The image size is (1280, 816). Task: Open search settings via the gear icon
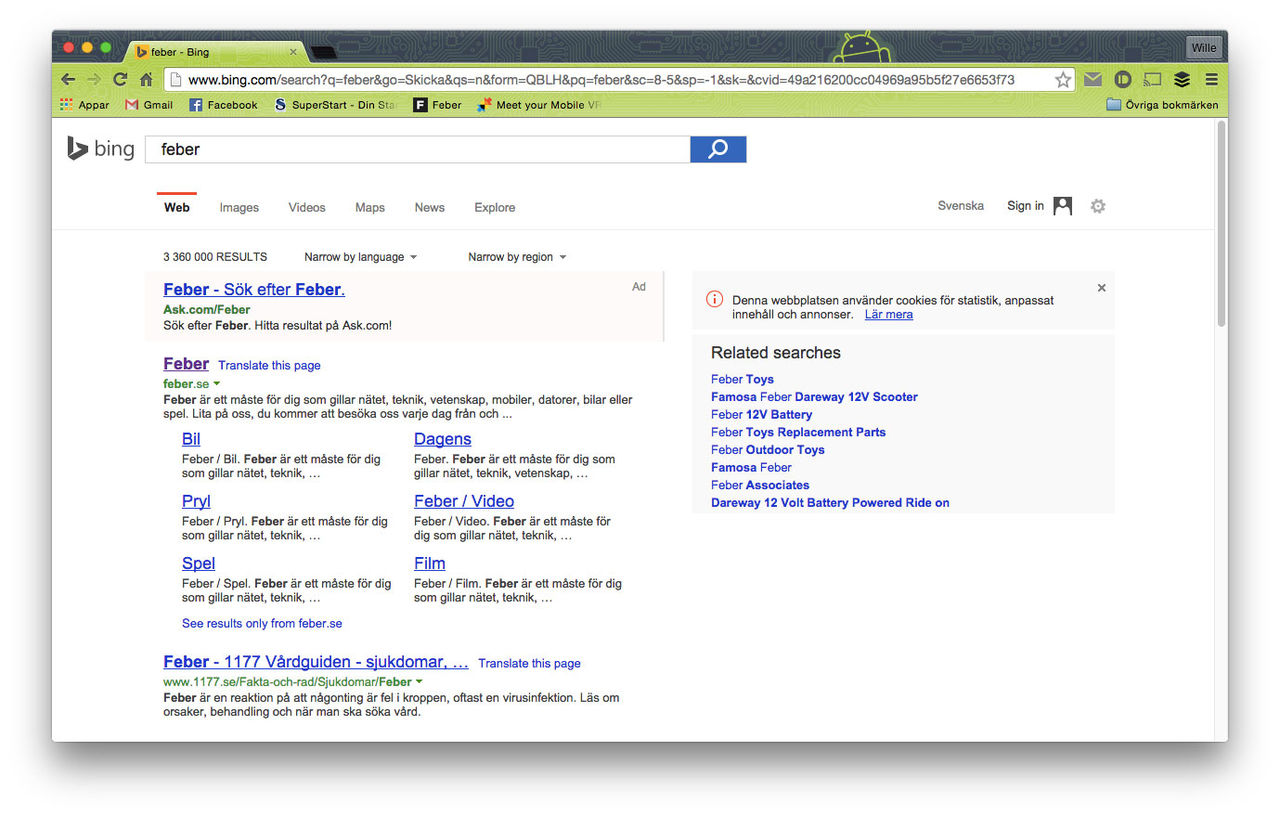pyautogui.click(x=1097, y=206)
